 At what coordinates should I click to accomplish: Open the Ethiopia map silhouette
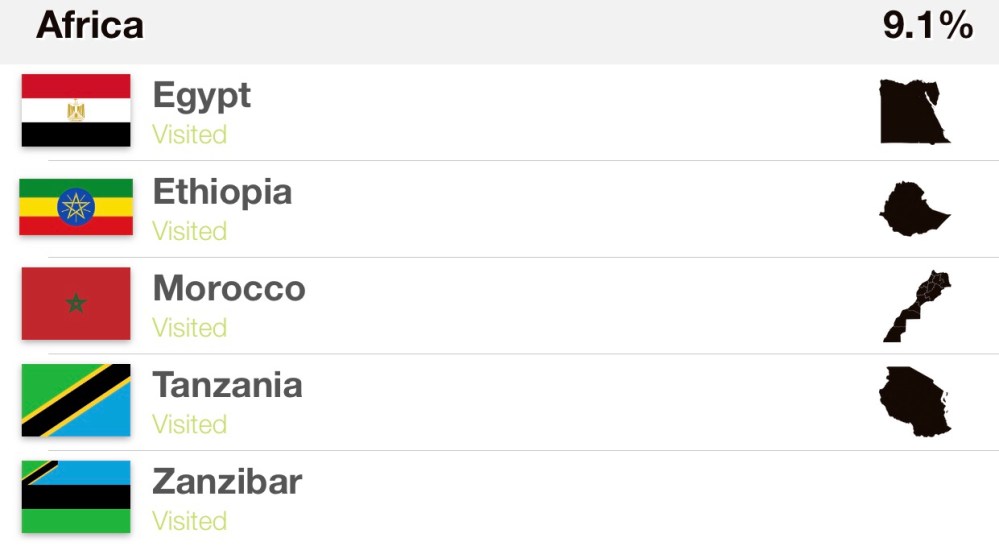coord(914,208)
